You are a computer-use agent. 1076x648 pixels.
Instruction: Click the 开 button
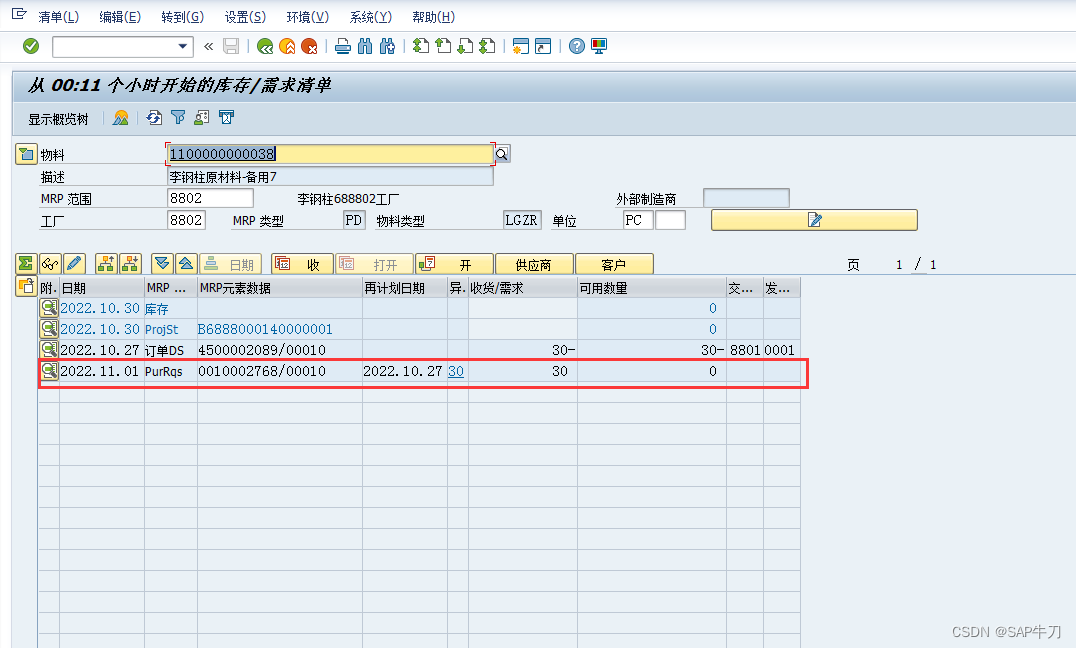point(454,264)
